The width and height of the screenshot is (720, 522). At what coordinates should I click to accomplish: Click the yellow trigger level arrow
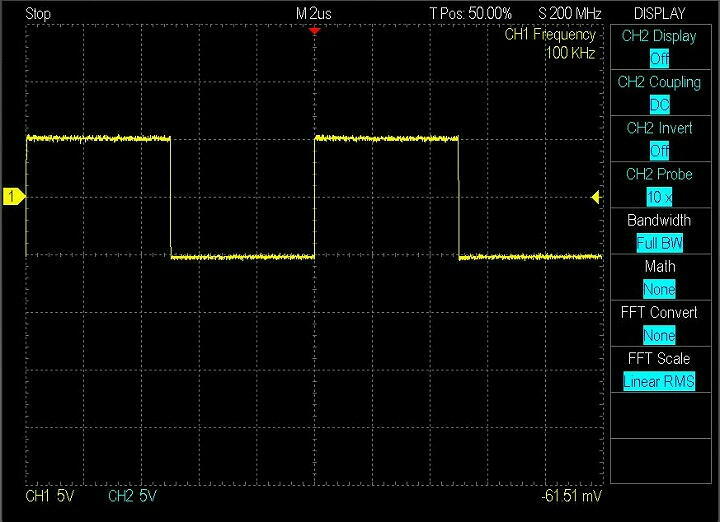[x=596, y=197]
